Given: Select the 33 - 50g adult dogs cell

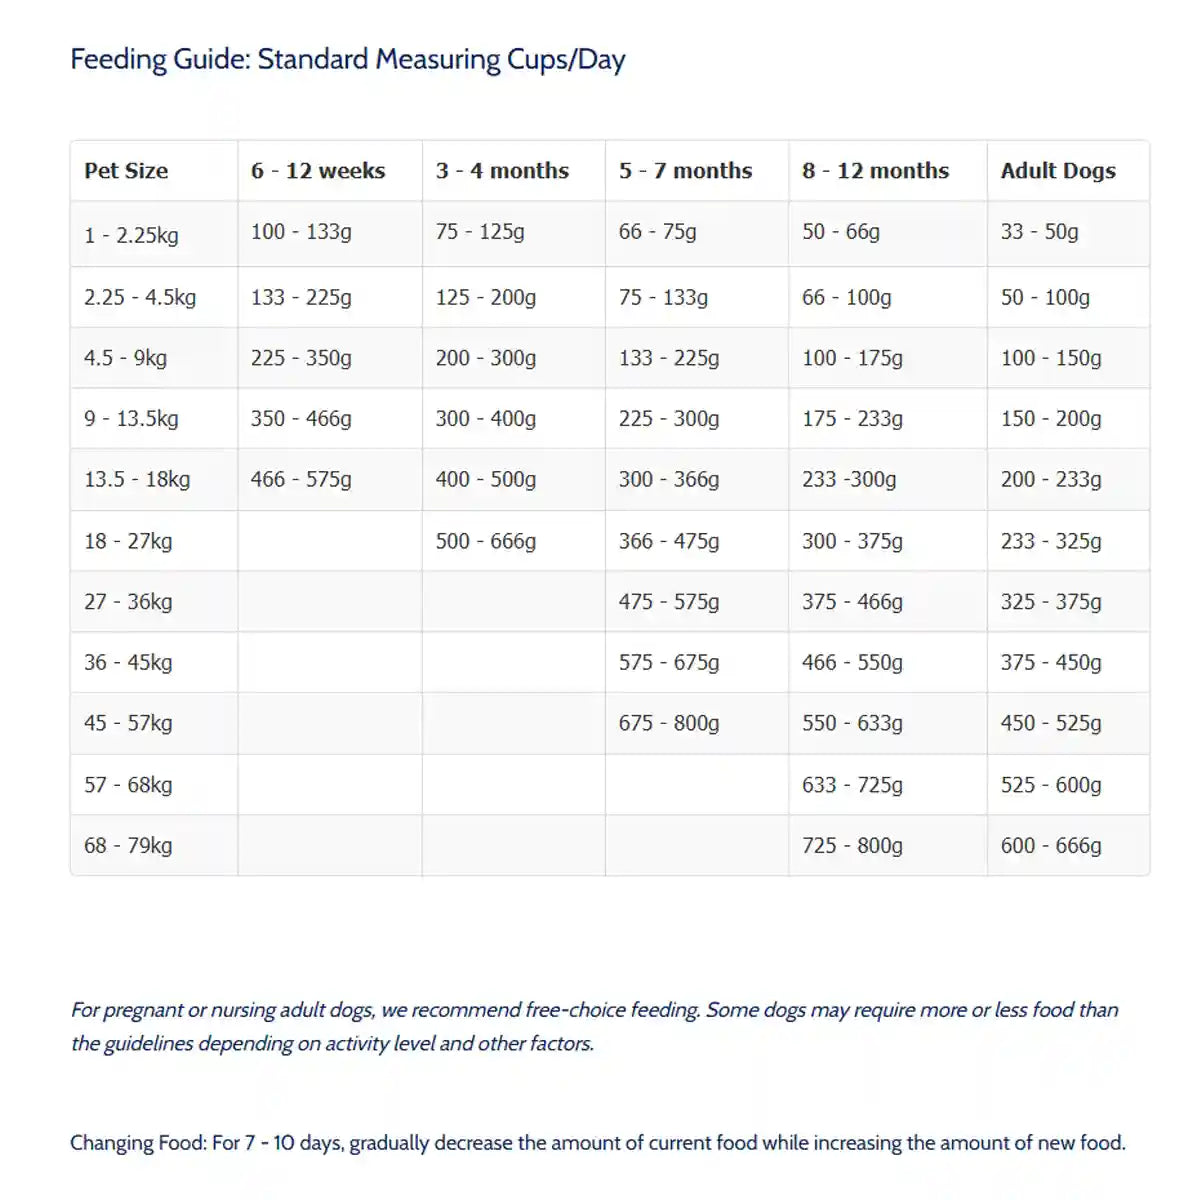Looking at the screenshot, I should [1039, 232].
